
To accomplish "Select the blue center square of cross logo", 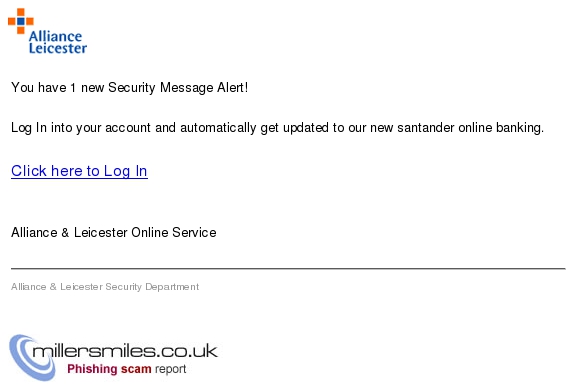I will (x=21, y=21).
